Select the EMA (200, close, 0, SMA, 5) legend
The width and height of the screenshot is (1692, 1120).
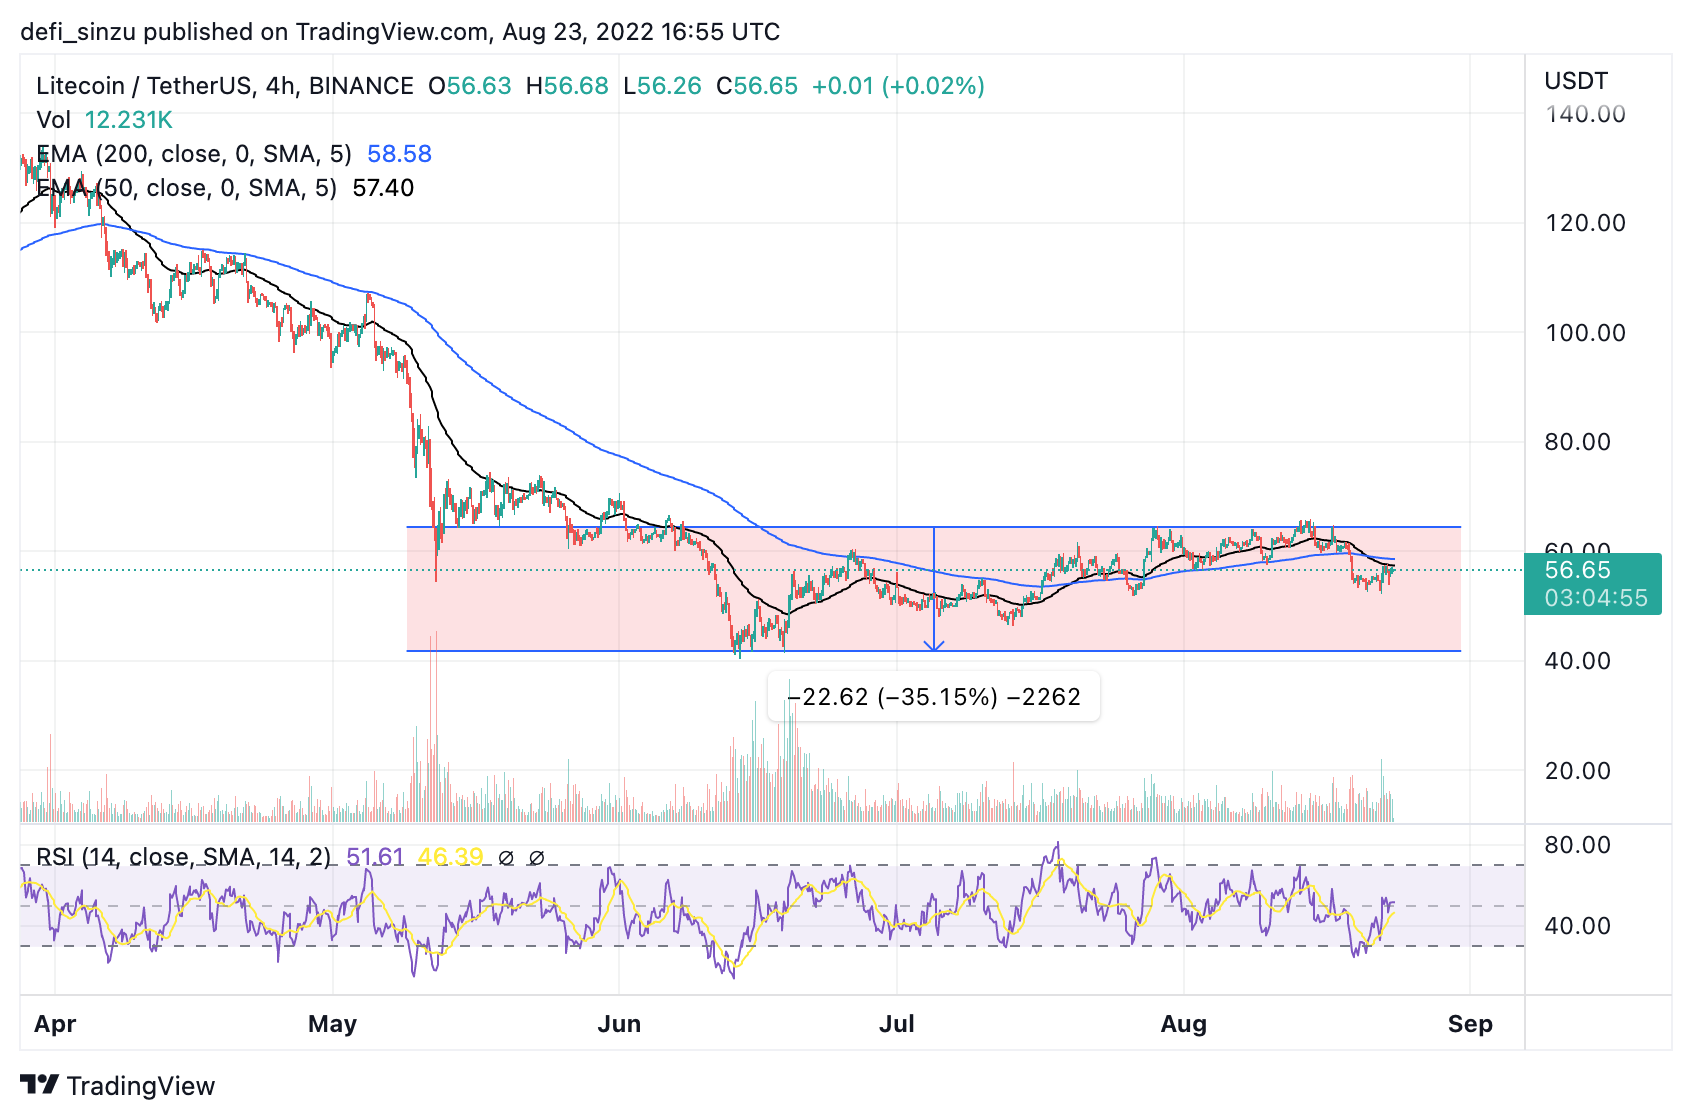(x=234, y=154)
